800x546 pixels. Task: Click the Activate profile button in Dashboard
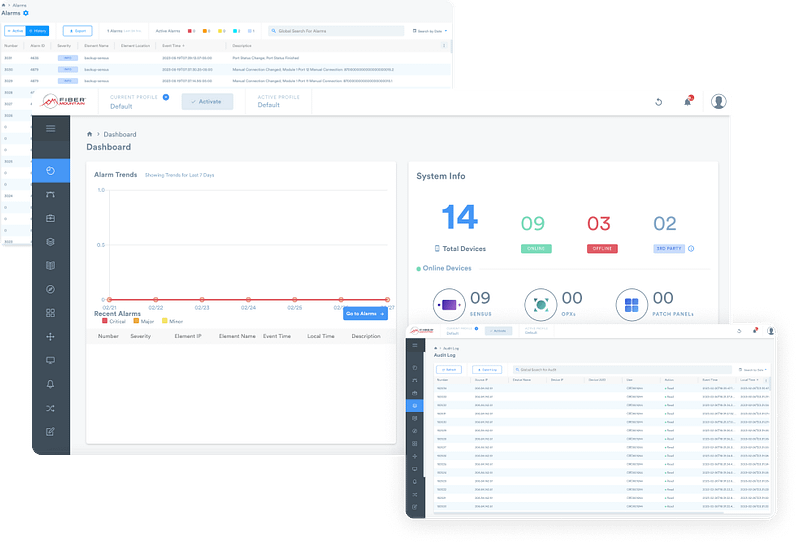[207, 102]
